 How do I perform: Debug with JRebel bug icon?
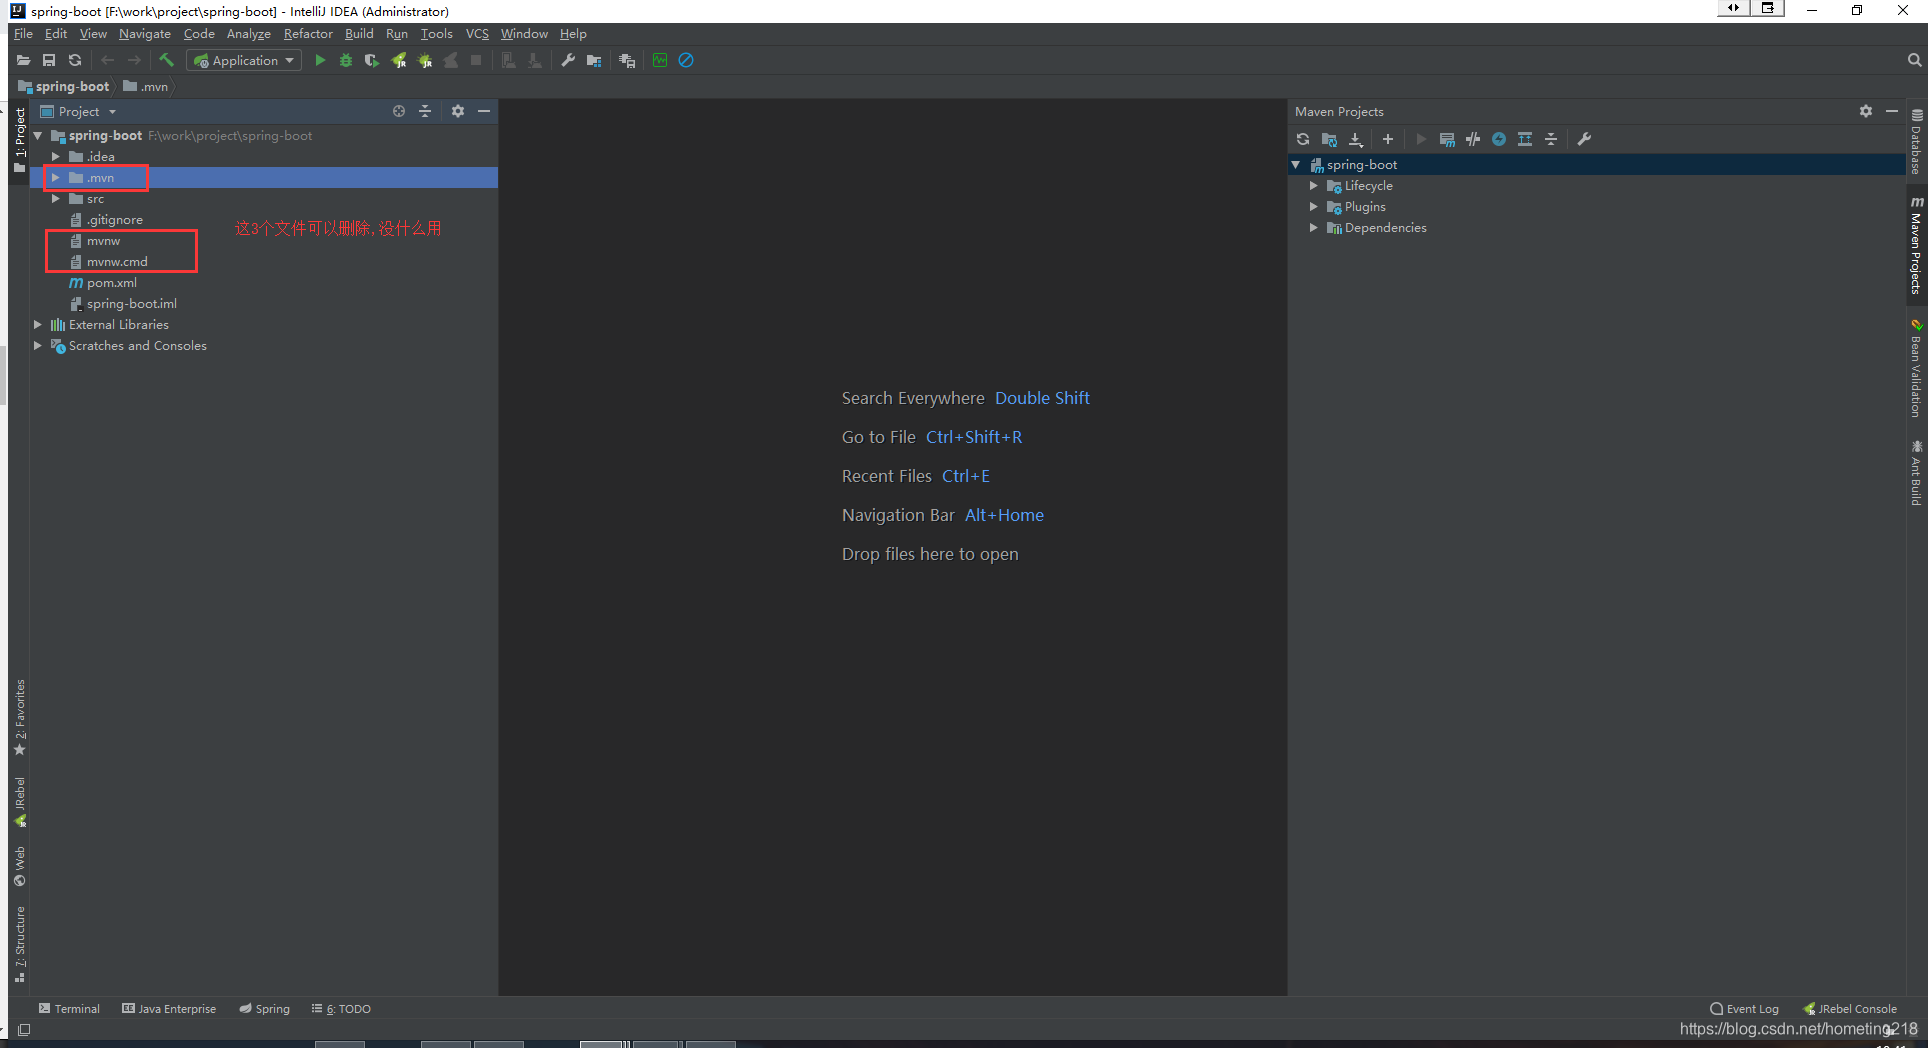click(x=424, y=61)
